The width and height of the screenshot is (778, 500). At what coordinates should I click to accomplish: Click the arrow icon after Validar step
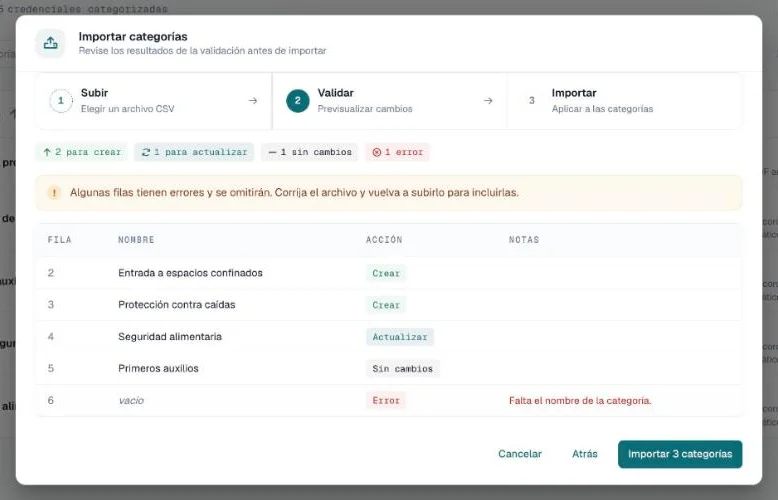point(488,101)
